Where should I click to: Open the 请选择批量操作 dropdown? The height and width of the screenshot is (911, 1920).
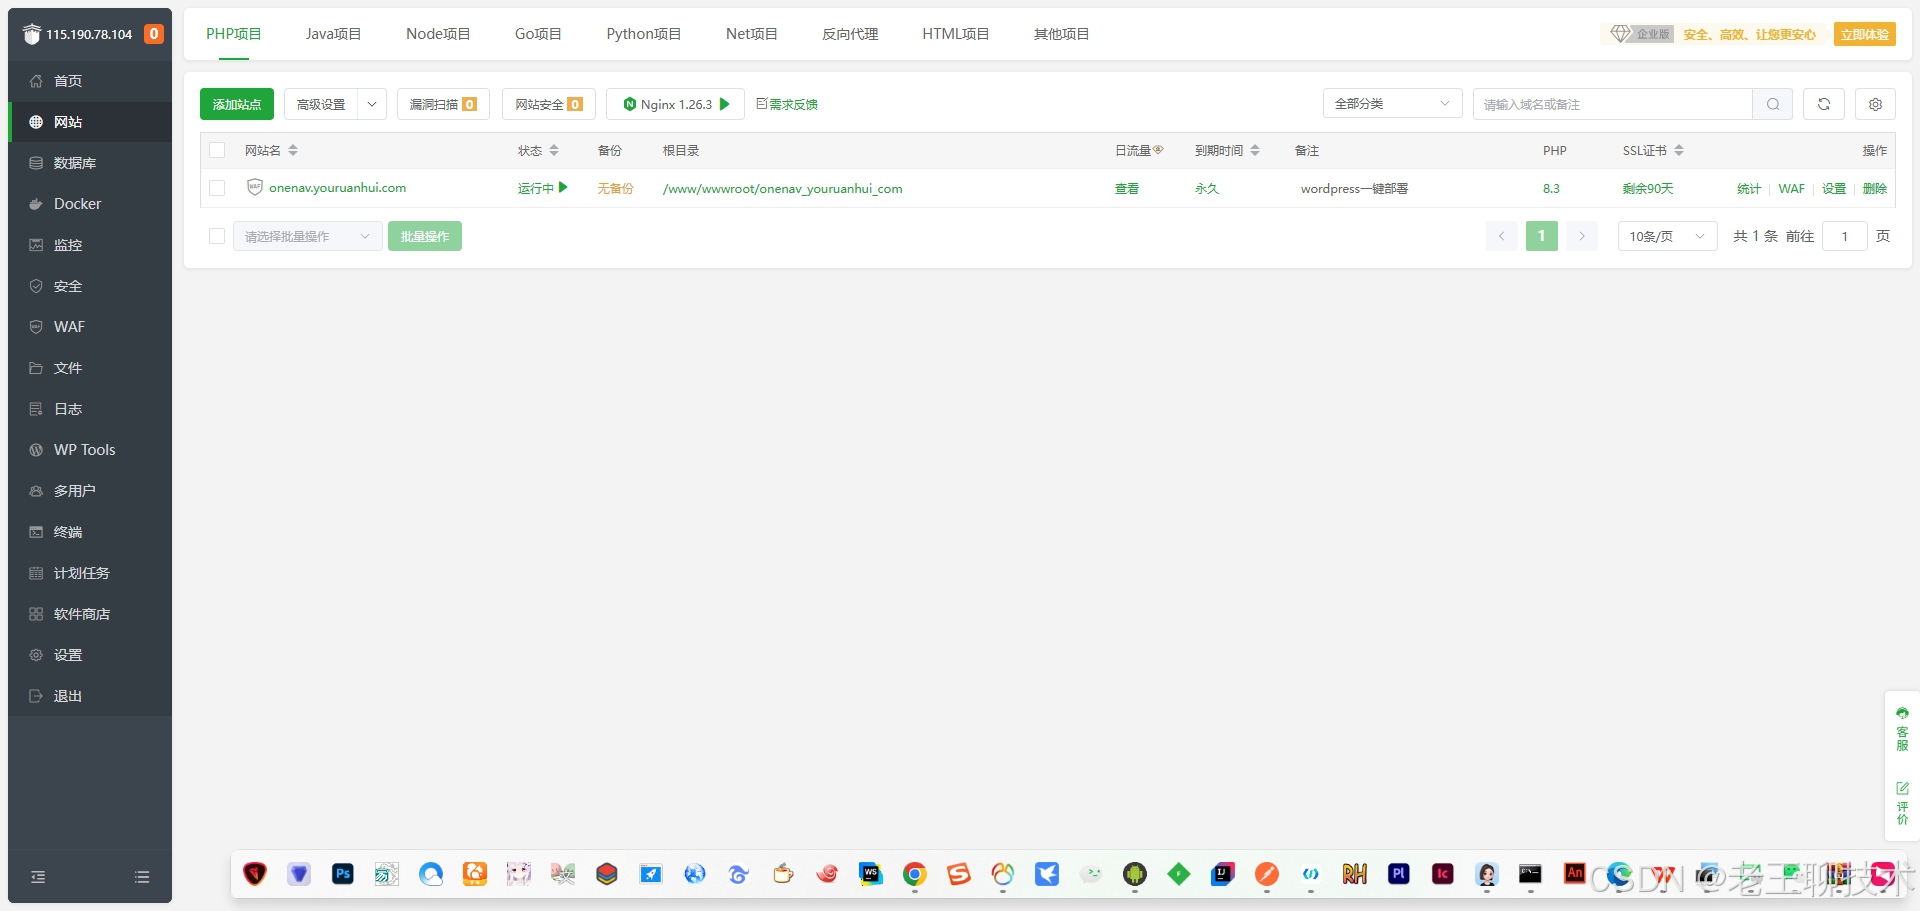[308, 236]
